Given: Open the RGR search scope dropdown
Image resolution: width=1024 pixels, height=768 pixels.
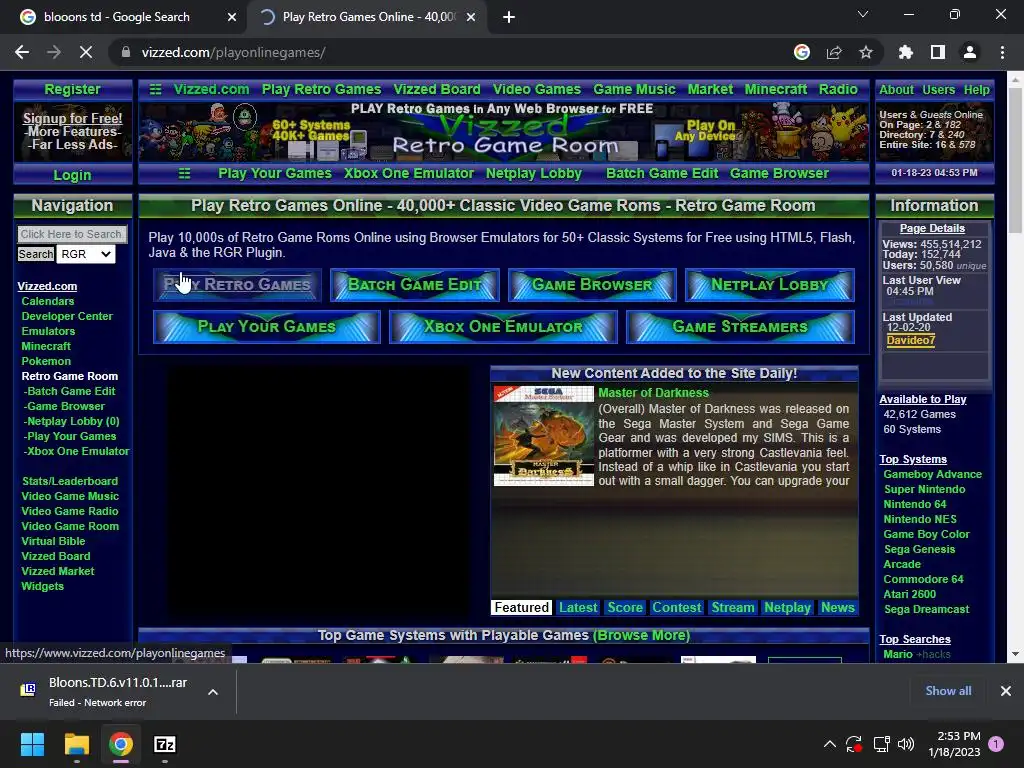Looking at the screenshot, I should [x=86, y=254].
